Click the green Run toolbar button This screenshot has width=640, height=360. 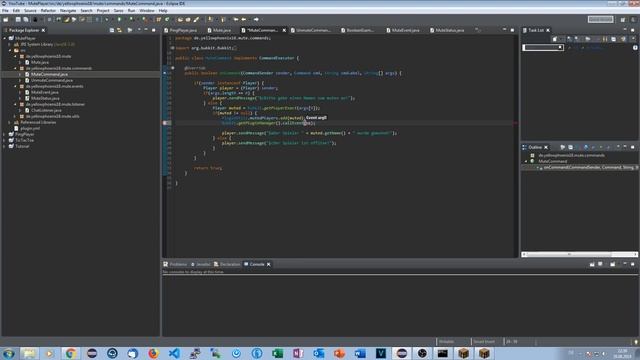click(x=120, y=19)
